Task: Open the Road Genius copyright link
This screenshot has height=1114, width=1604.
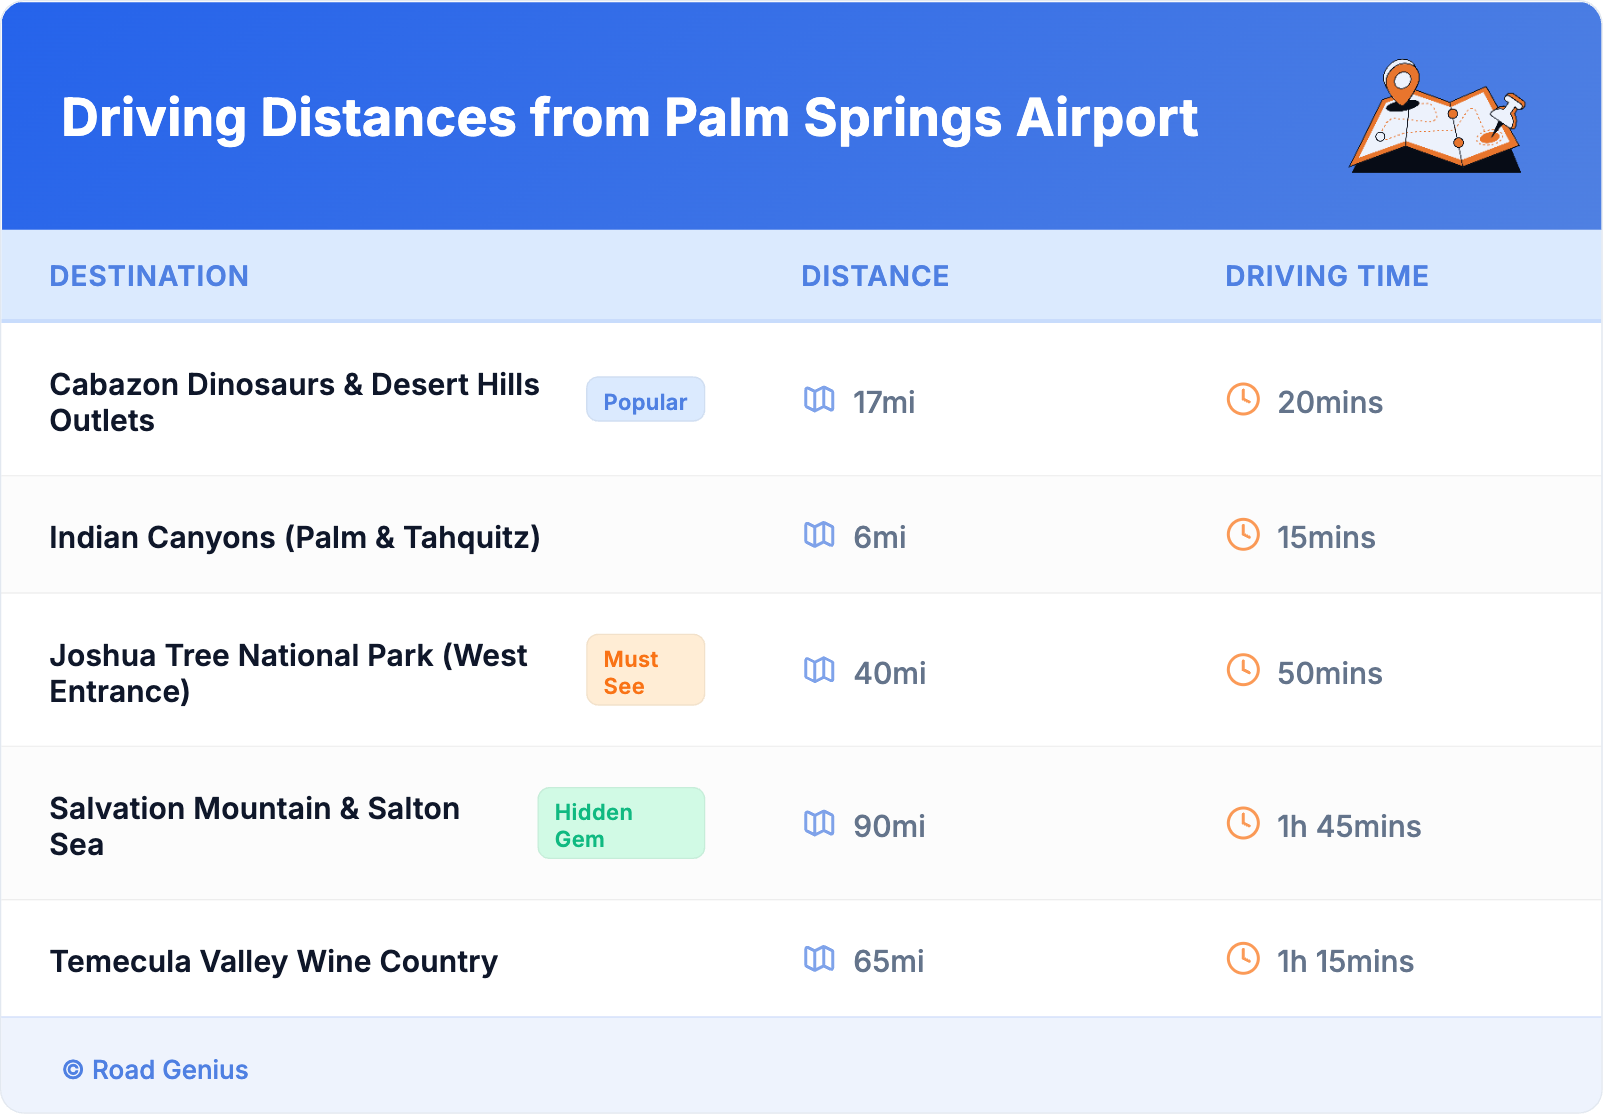Action: pyautogui.click(x=156, y=1070)
